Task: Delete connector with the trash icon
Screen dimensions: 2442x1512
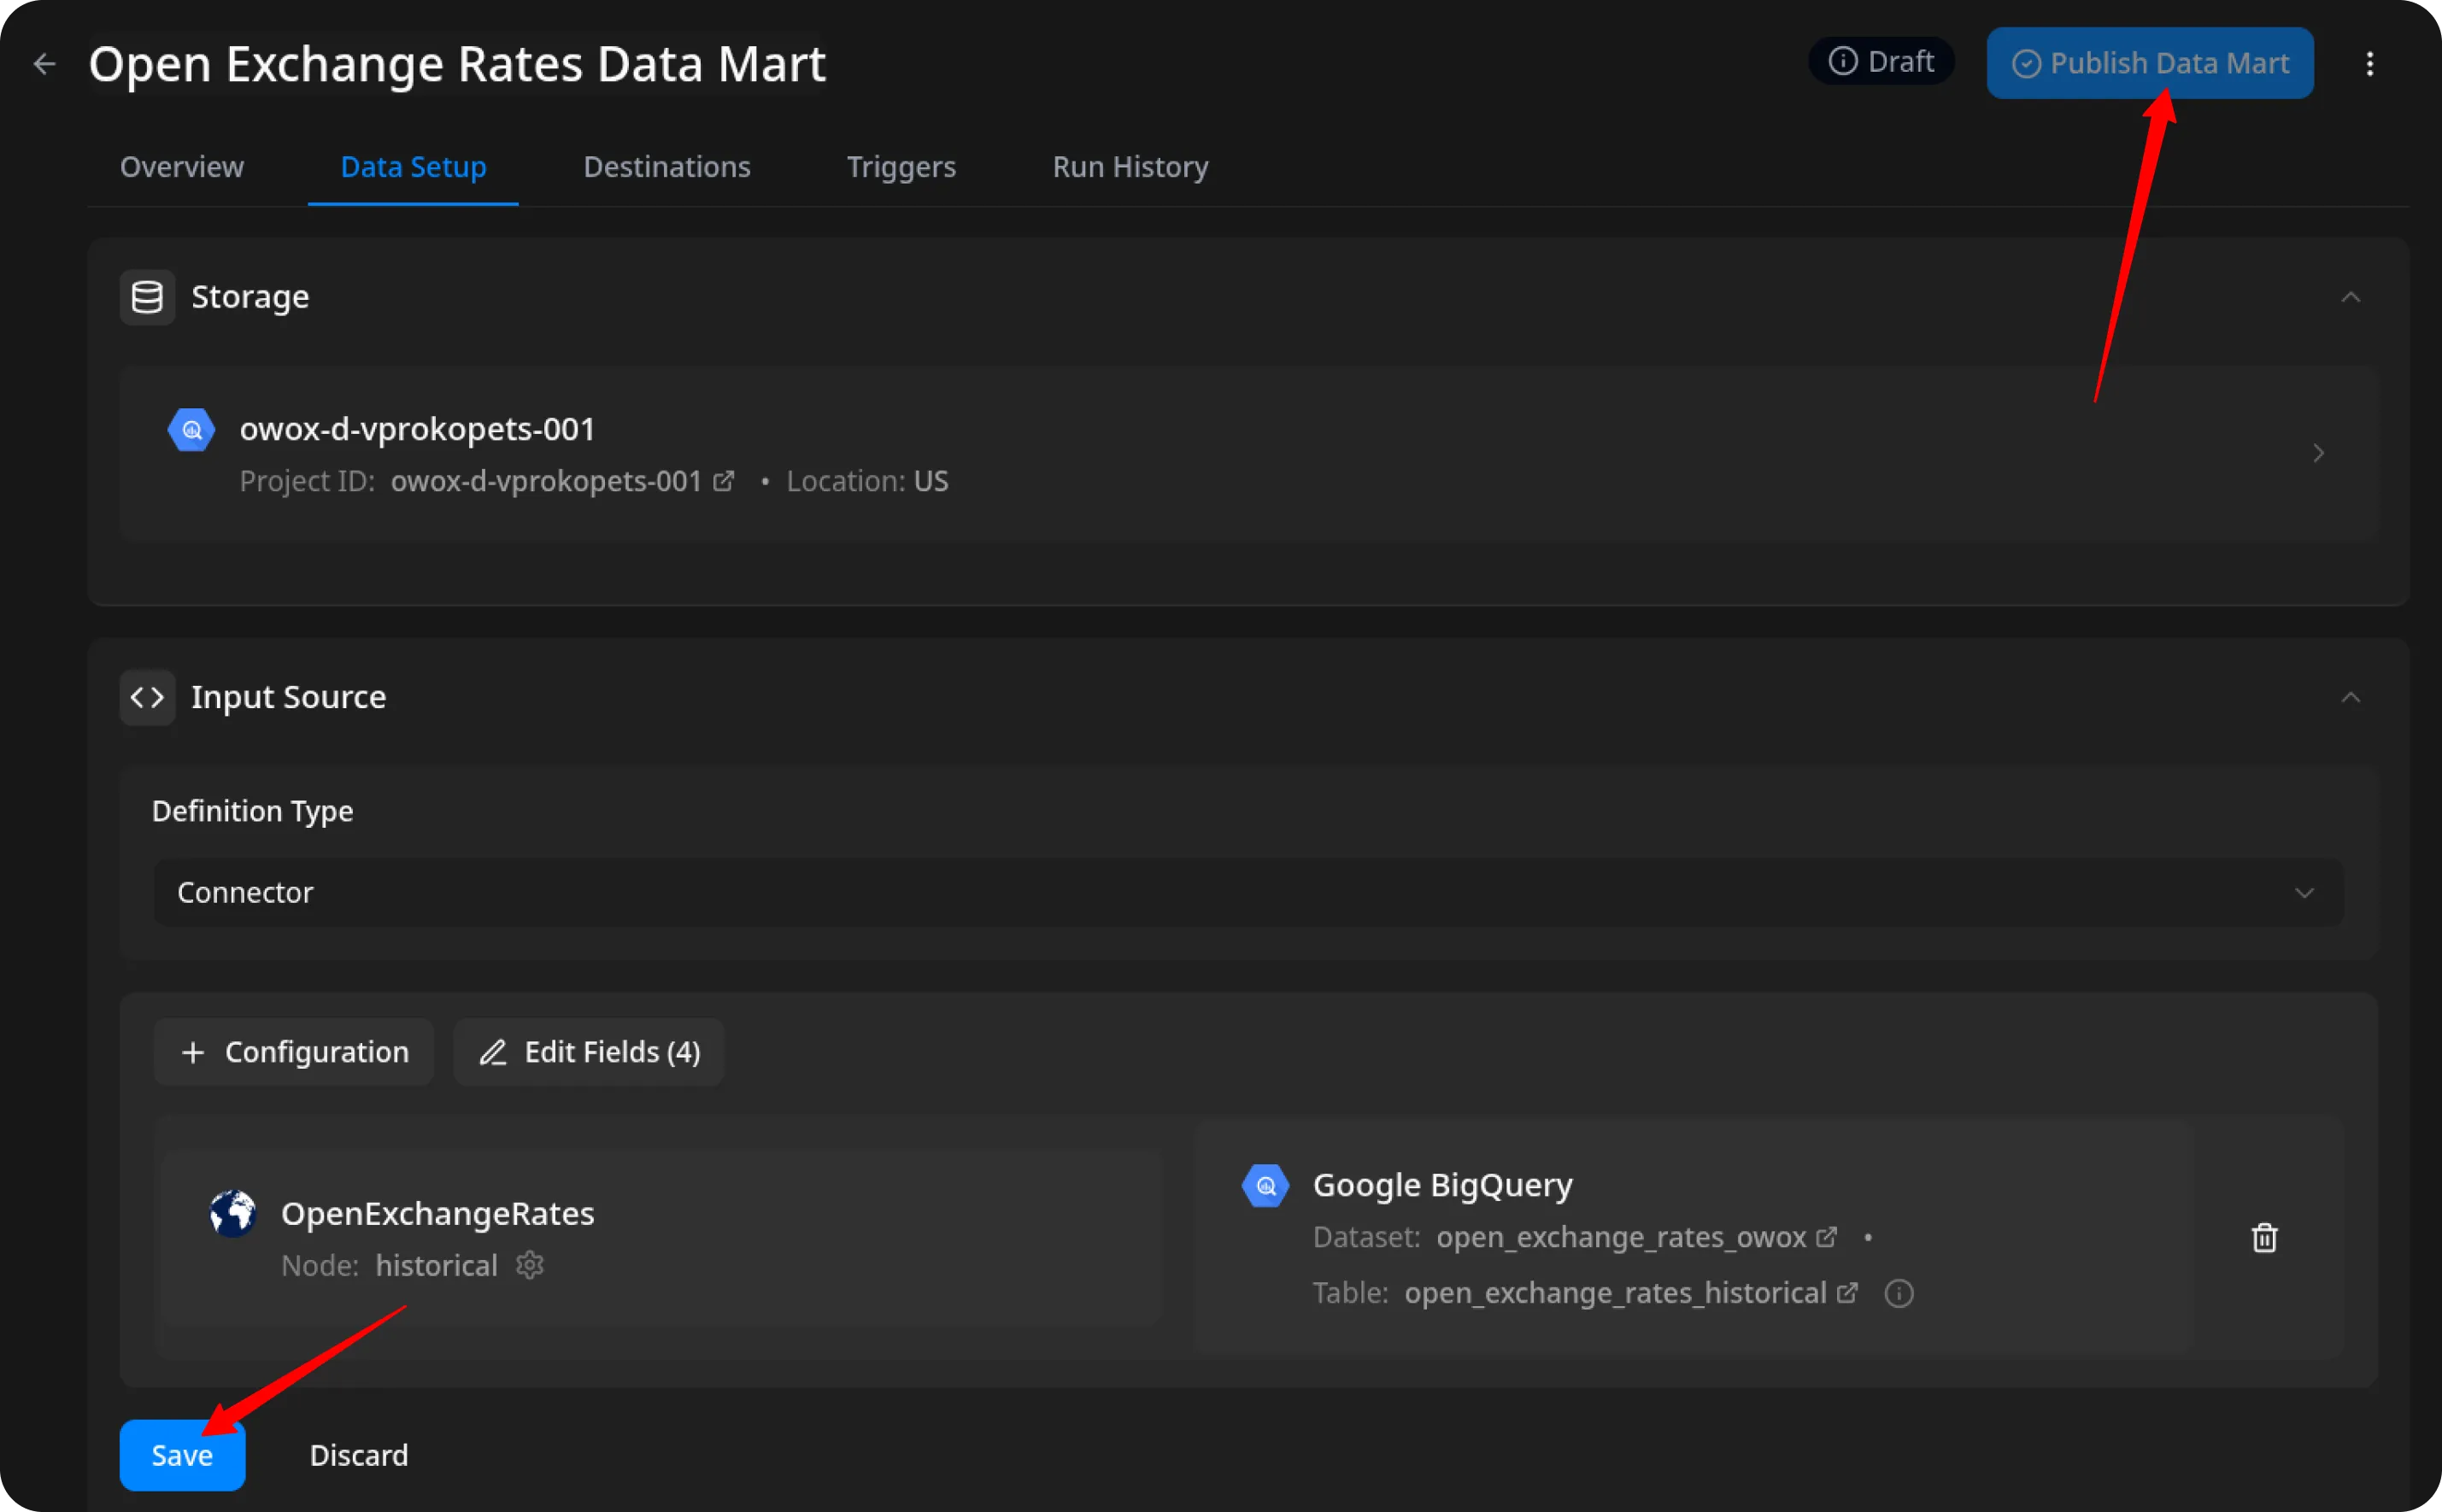Action: pos(2264,1238)
